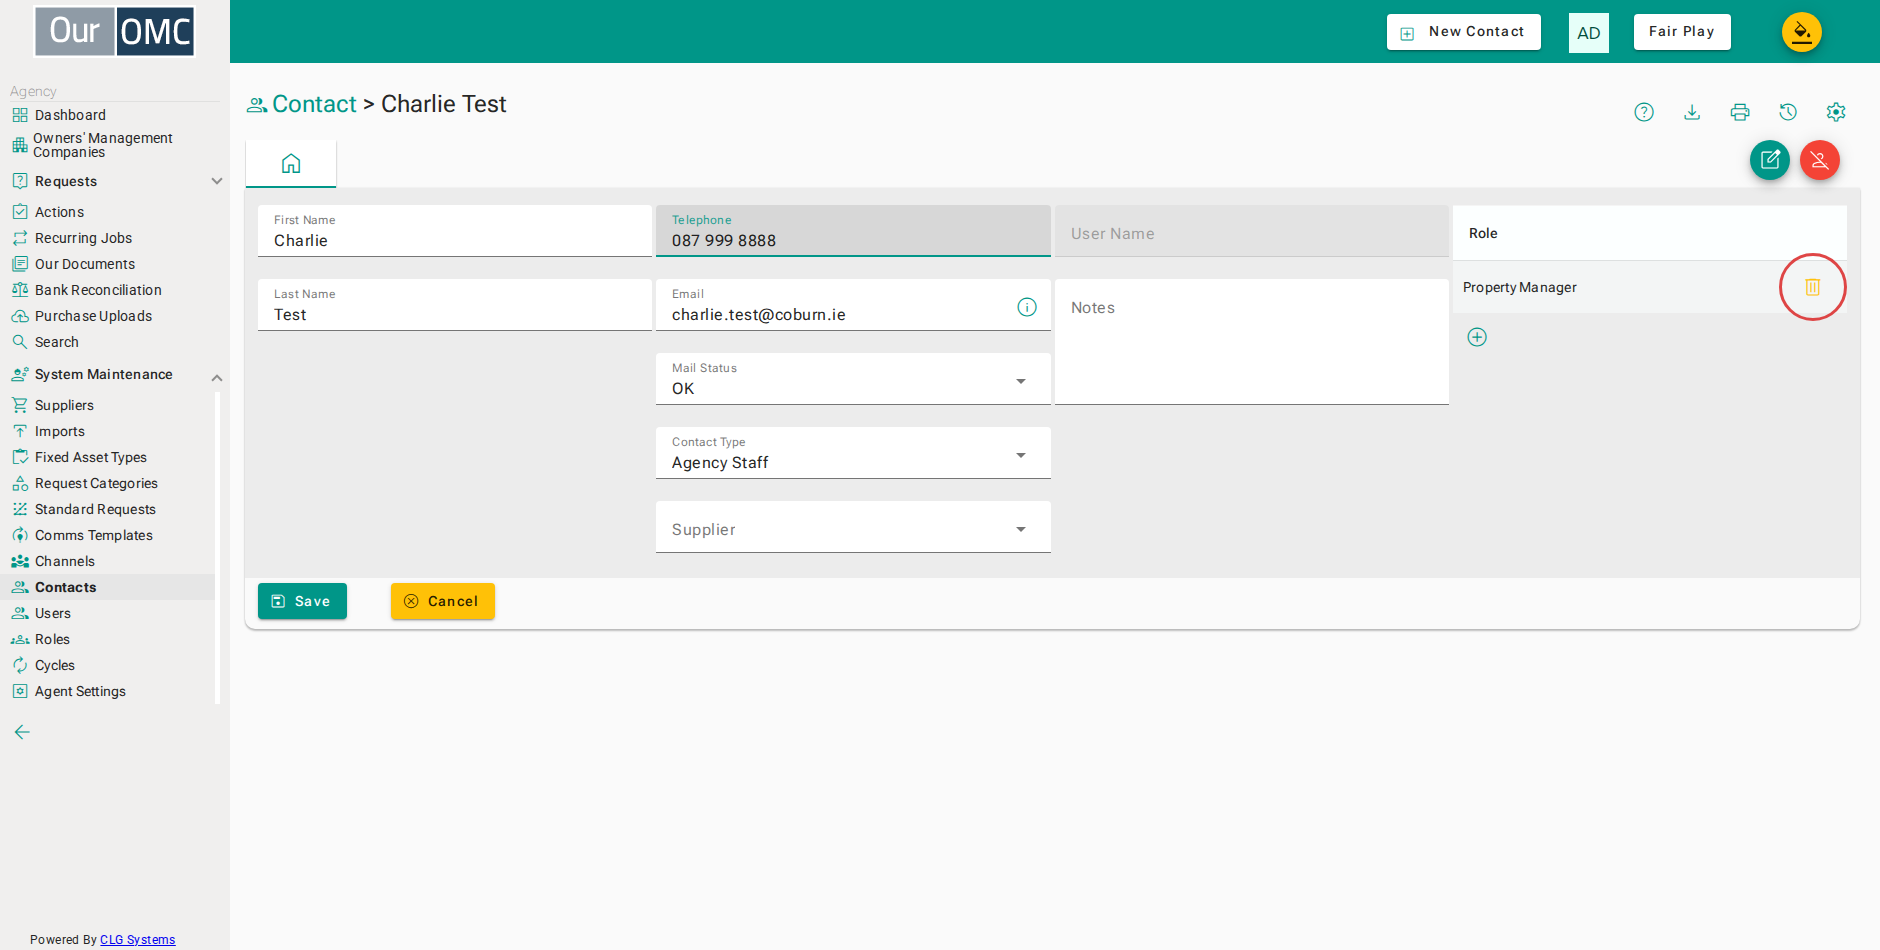Go to Bank Reconciliation
Viewport: 1880px width, 950px height.
click(x=98, y=290)
